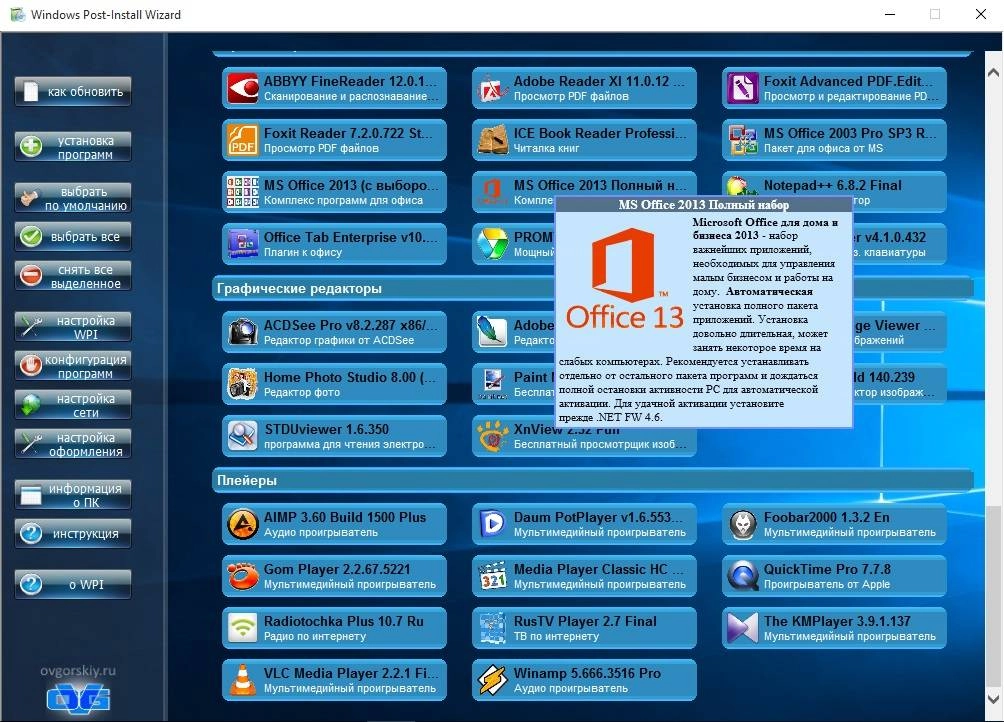The height and width of the screenshot is (722, 1004).
Task: Click the VLC Media Player cone icon
Action: (x=242, y=680)
